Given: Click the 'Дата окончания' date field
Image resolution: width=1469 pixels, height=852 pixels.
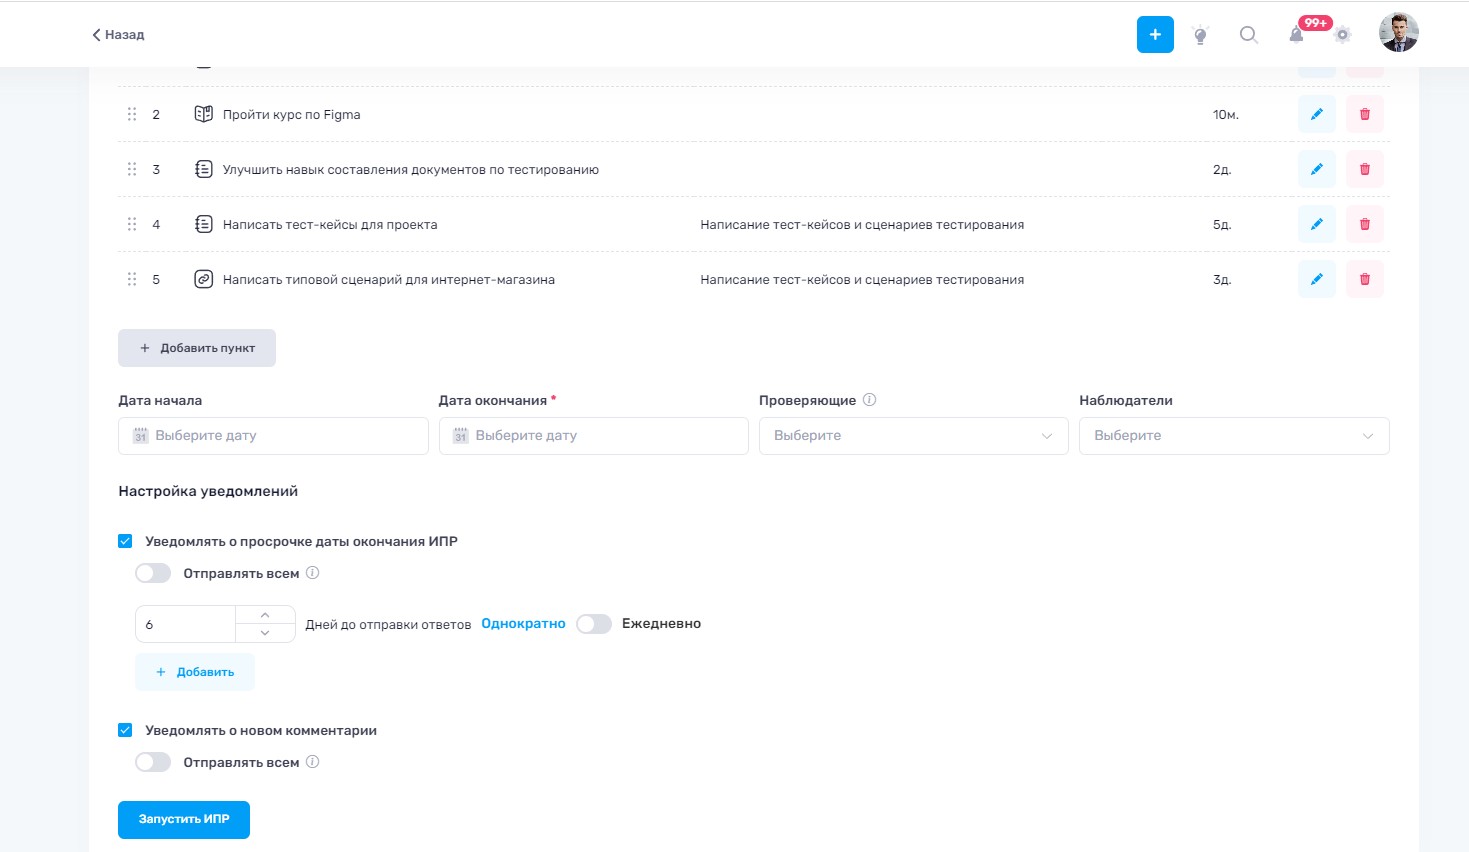Looking at the screenshot, I should (x=593, y=436).
